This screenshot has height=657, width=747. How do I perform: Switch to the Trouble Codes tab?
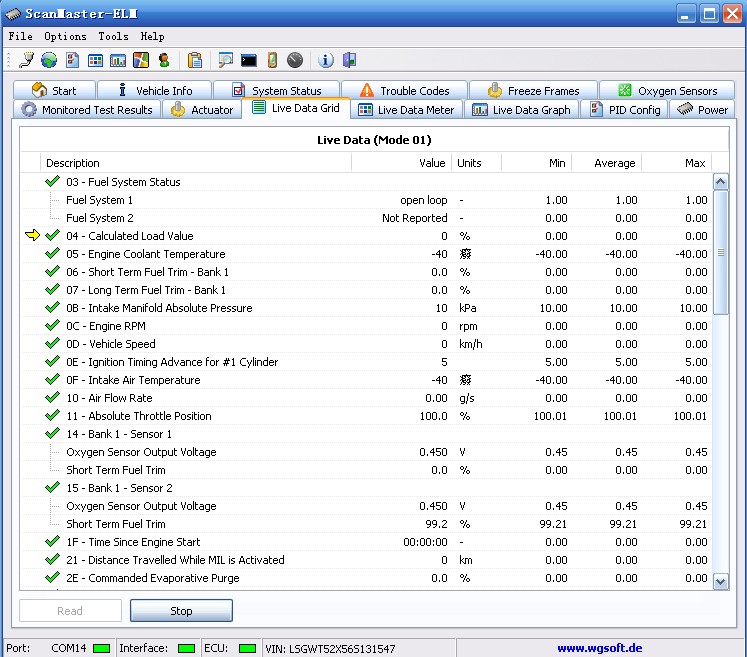click(404, 91)
